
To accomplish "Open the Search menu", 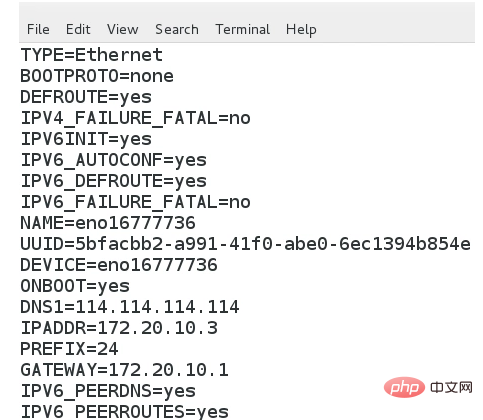I will (x=177, y=29).
